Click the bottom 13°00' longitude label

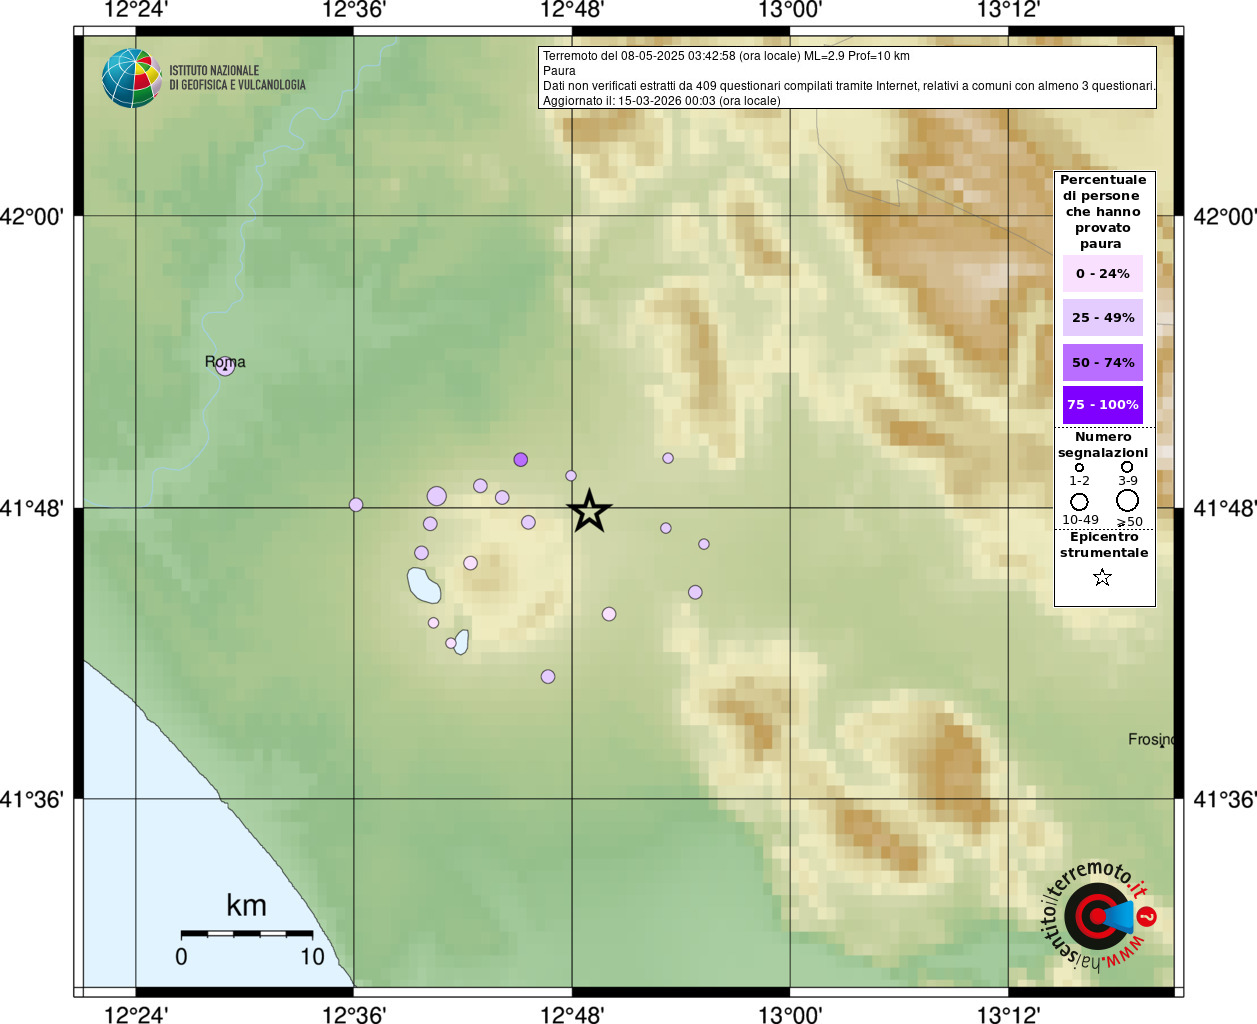(790, 1015)
